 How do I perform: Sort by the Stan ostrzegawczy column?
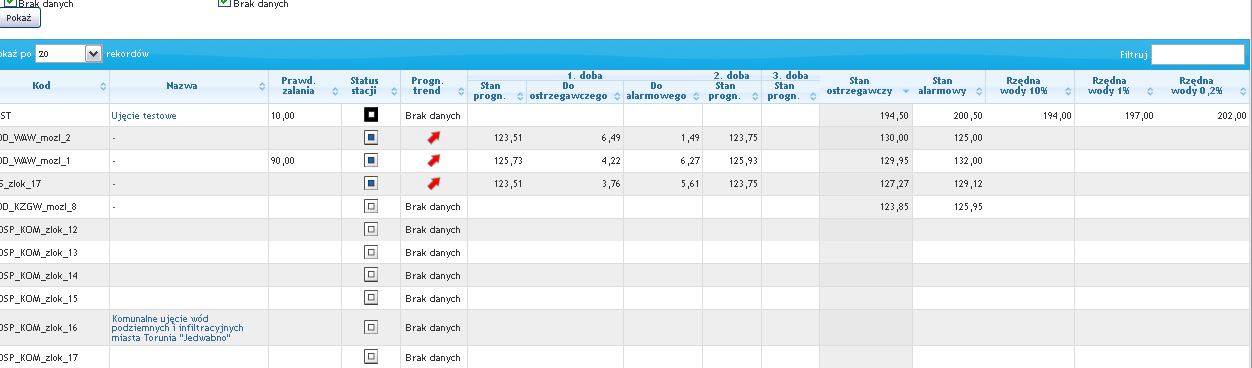[866, 86]
